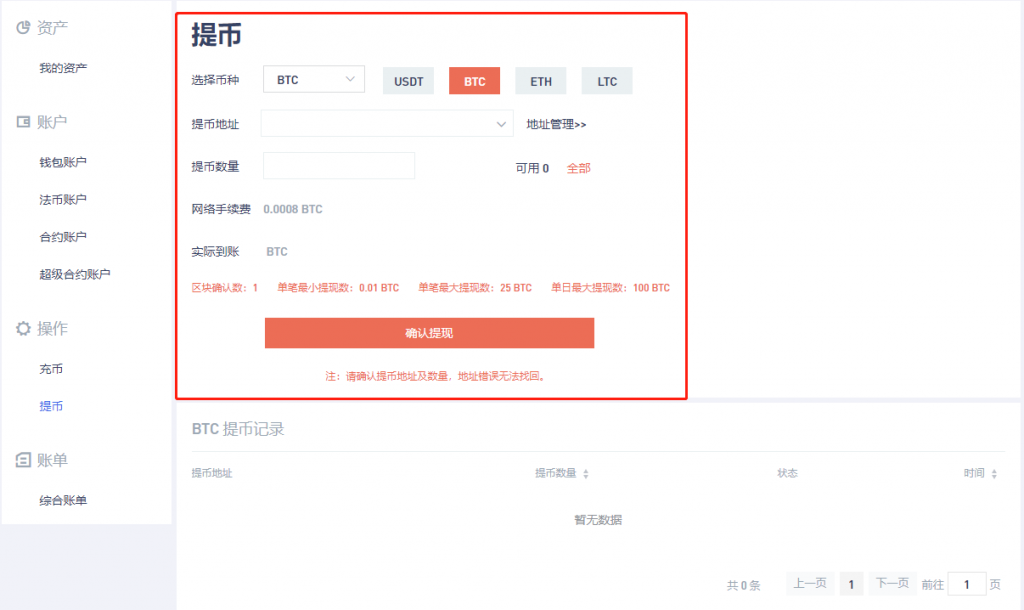Click the 账户 section header
The image size is (1024, 610).
click(x=52, y=121)
